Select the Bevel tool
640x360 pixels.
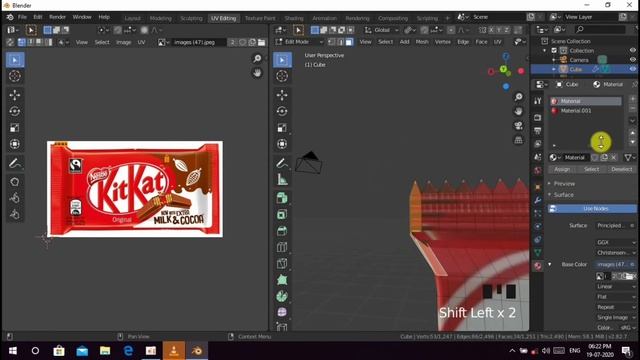(282, 231)
